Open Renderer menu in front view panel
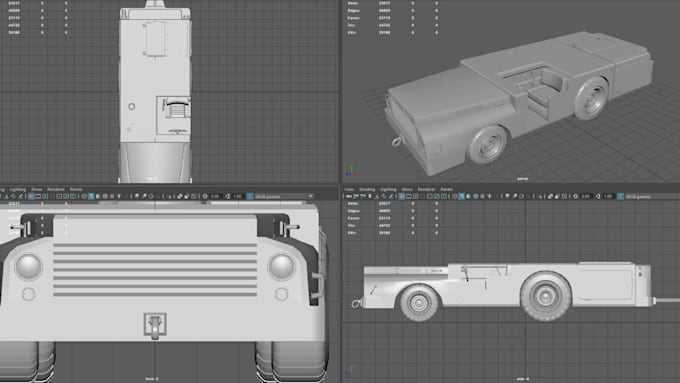This screenshot has height=383, width=680. point(56,189)
